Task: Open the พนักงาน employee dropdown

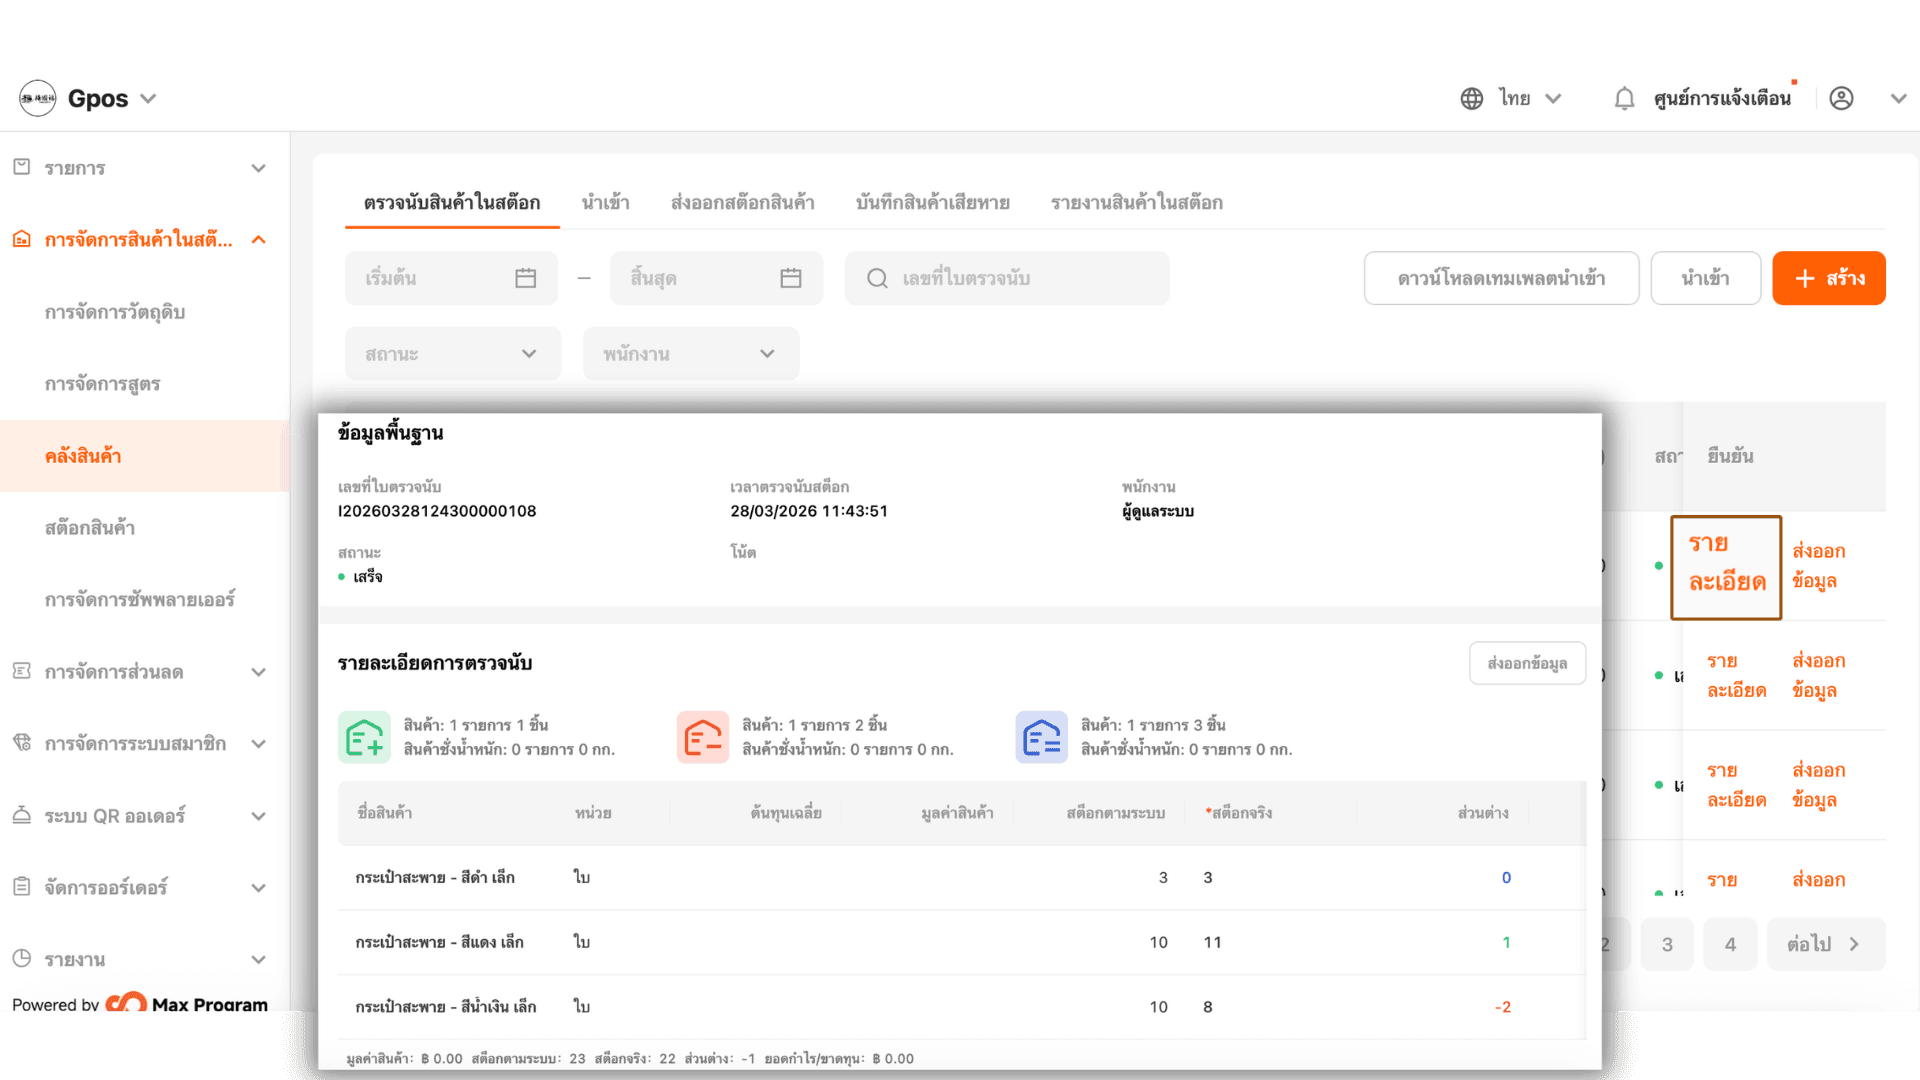Action: 690,354
